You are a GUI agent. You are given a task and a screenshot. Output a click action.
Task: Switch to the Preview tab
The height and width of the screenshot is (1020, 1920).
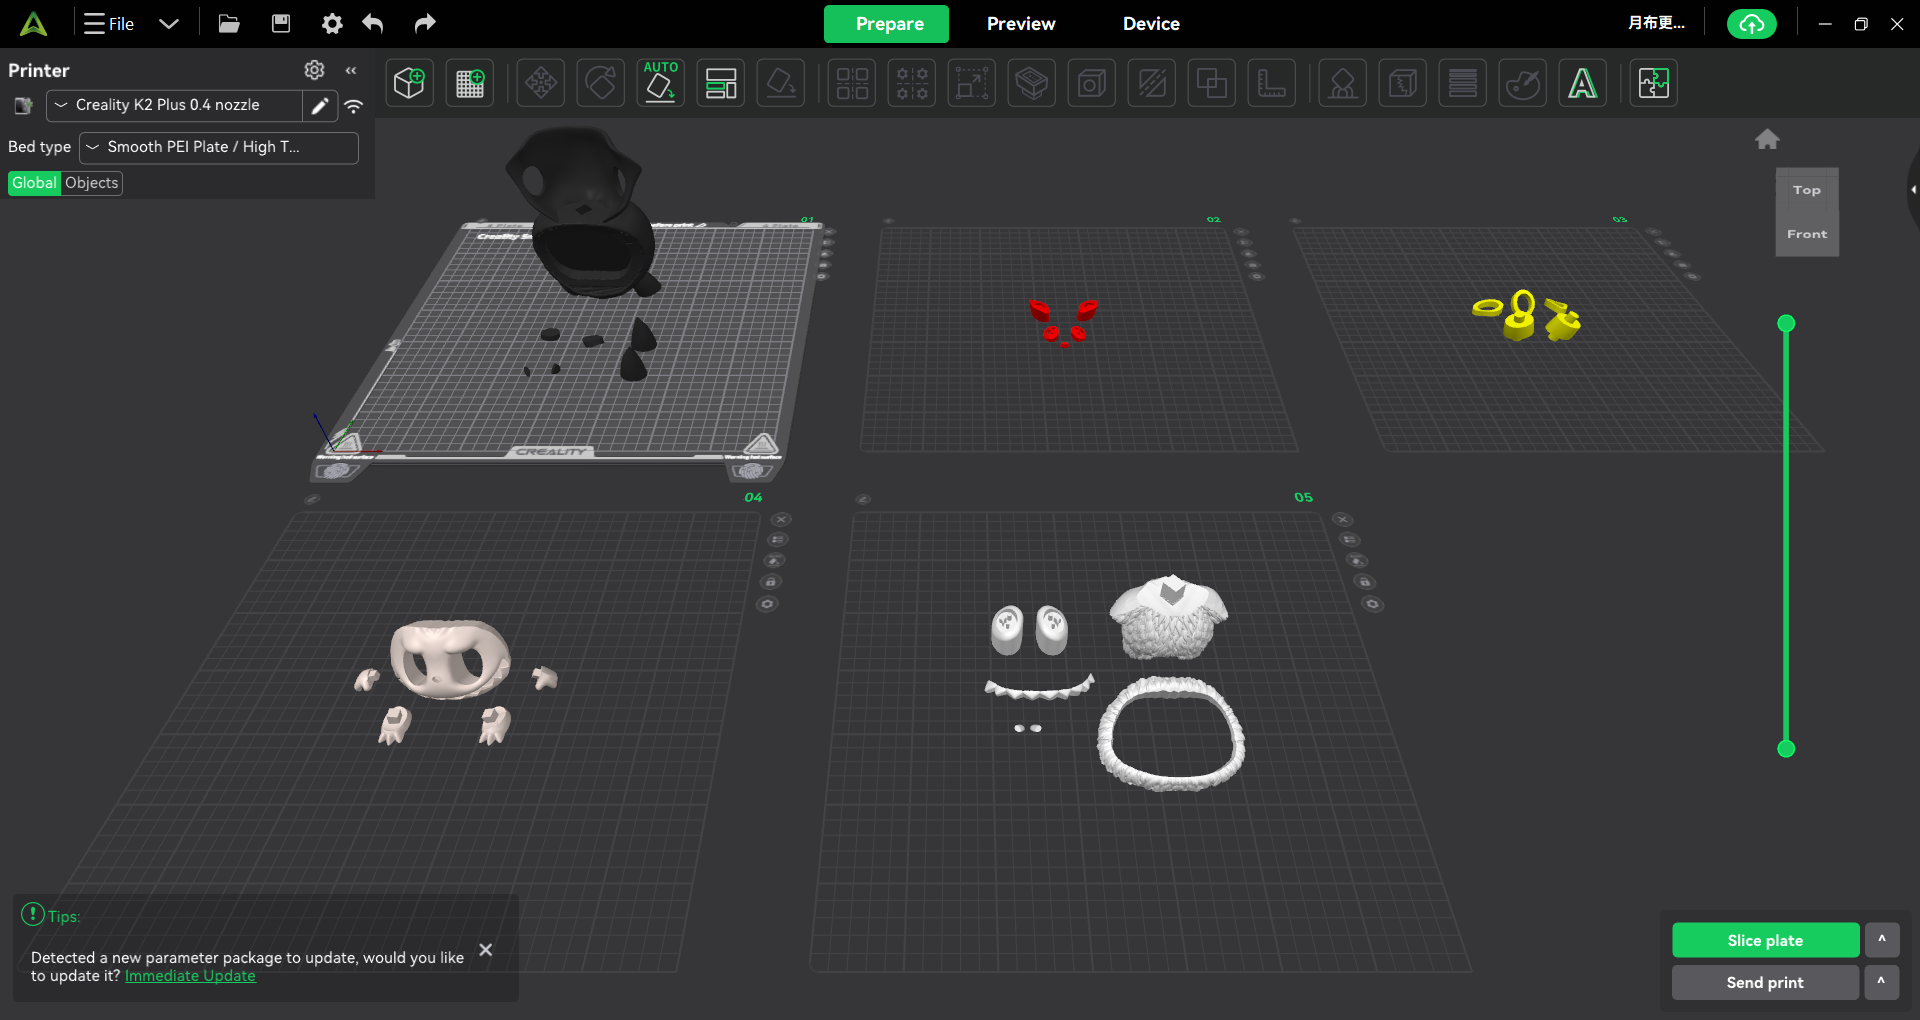tap(1020, 24)
